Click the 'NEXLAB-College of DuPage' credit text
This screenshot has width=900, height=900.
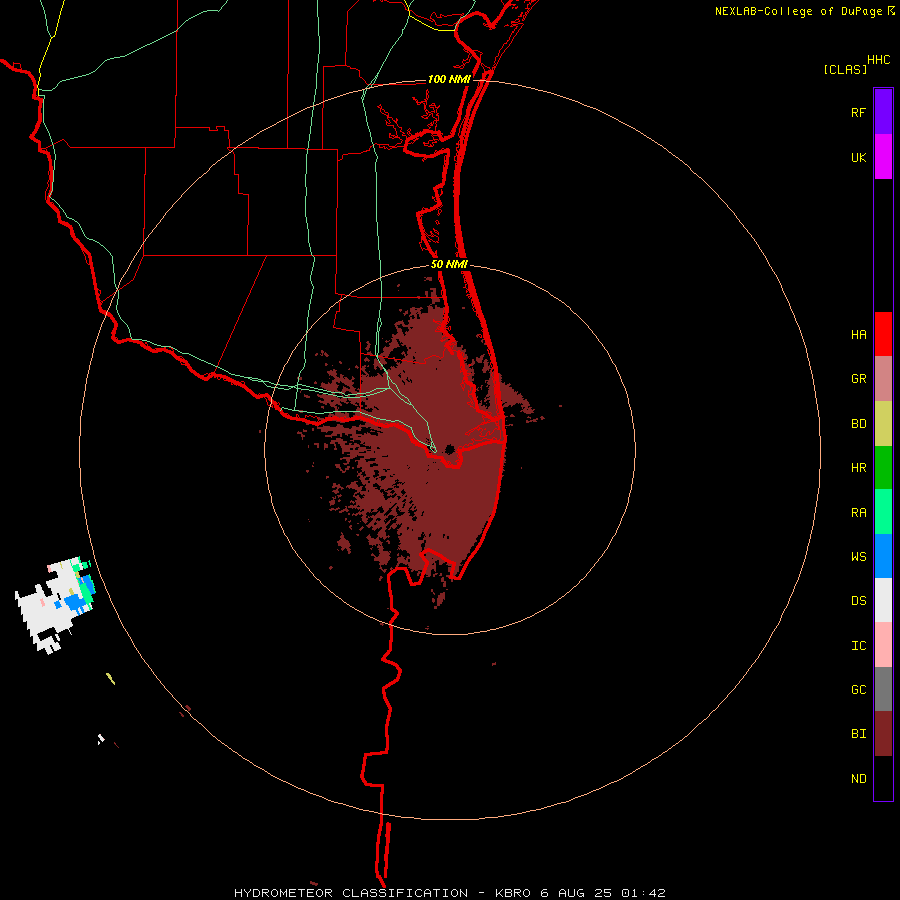[x=798, y=11]
